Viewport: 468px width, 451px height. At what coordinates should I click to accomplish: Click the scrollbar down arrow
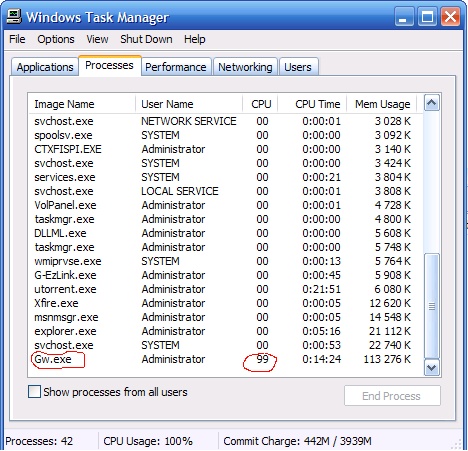[x=432, y=368]
